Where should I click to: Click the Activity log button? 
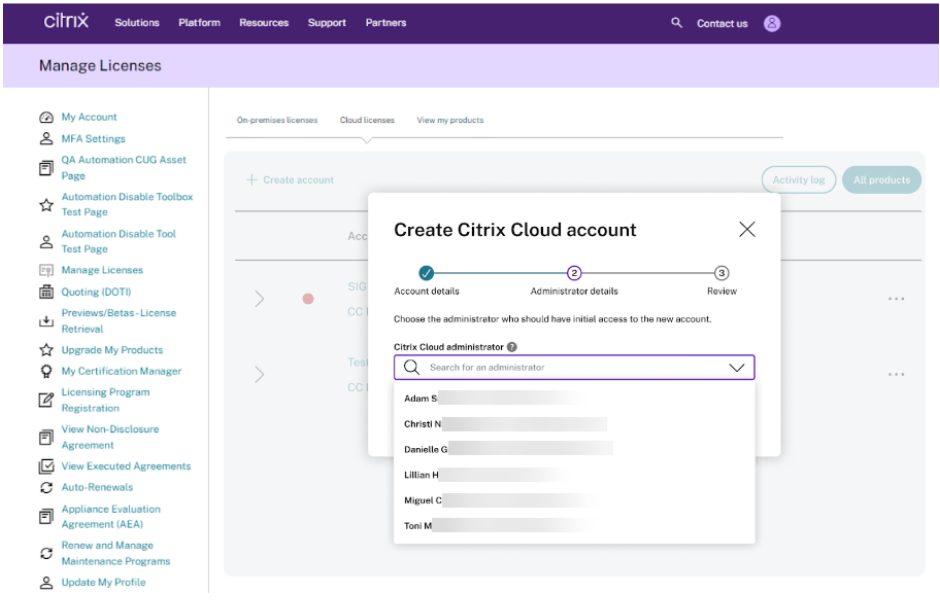[798, 180]
